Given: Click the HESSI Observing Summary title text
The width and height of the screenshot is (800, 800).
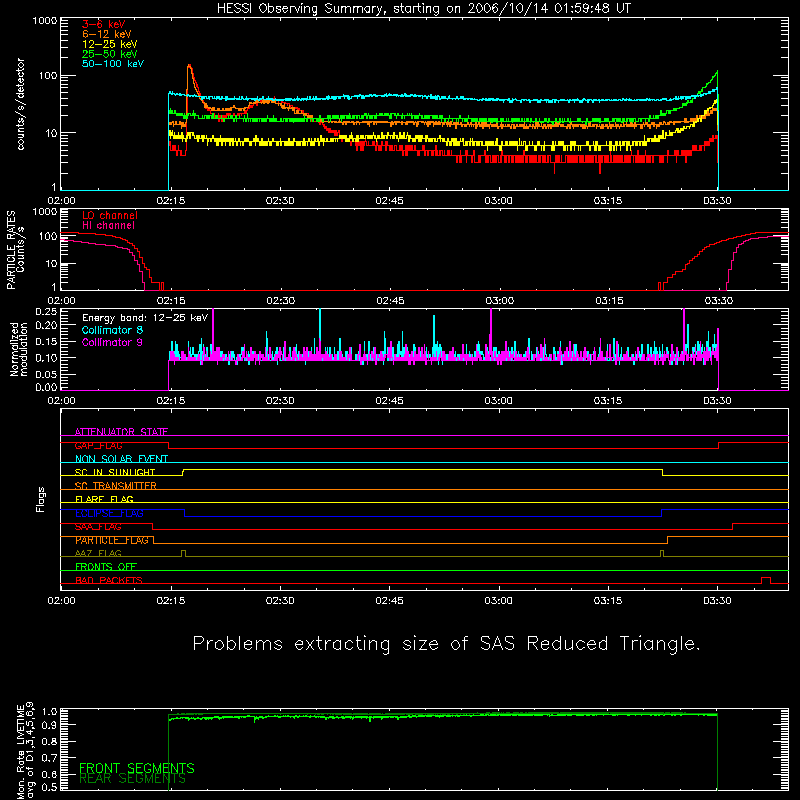Looking at the screenshot, I should (424, 9).
